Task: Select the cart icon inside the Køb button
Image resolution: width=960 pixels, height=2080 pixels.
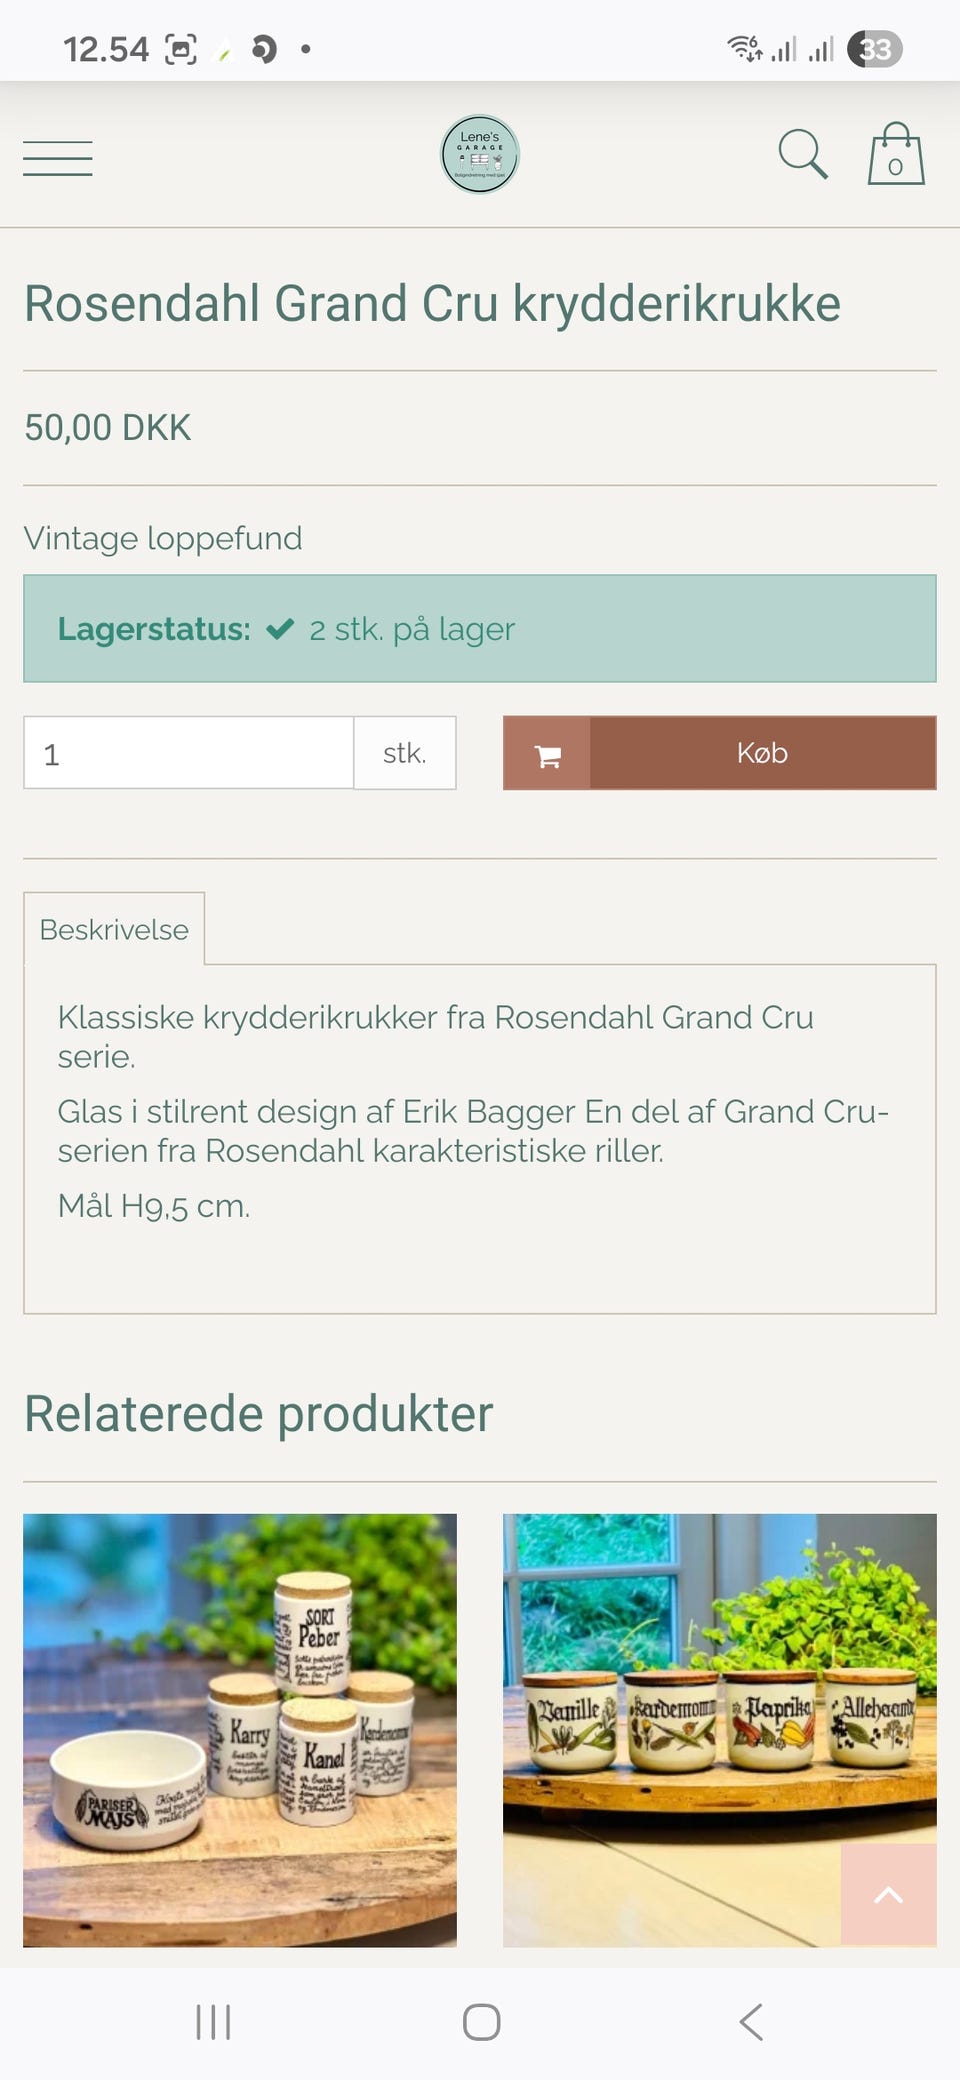Action: pos(547,754)
